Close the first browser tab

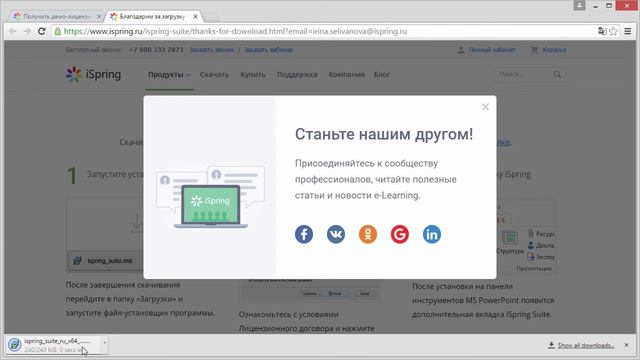pos(99,16)
